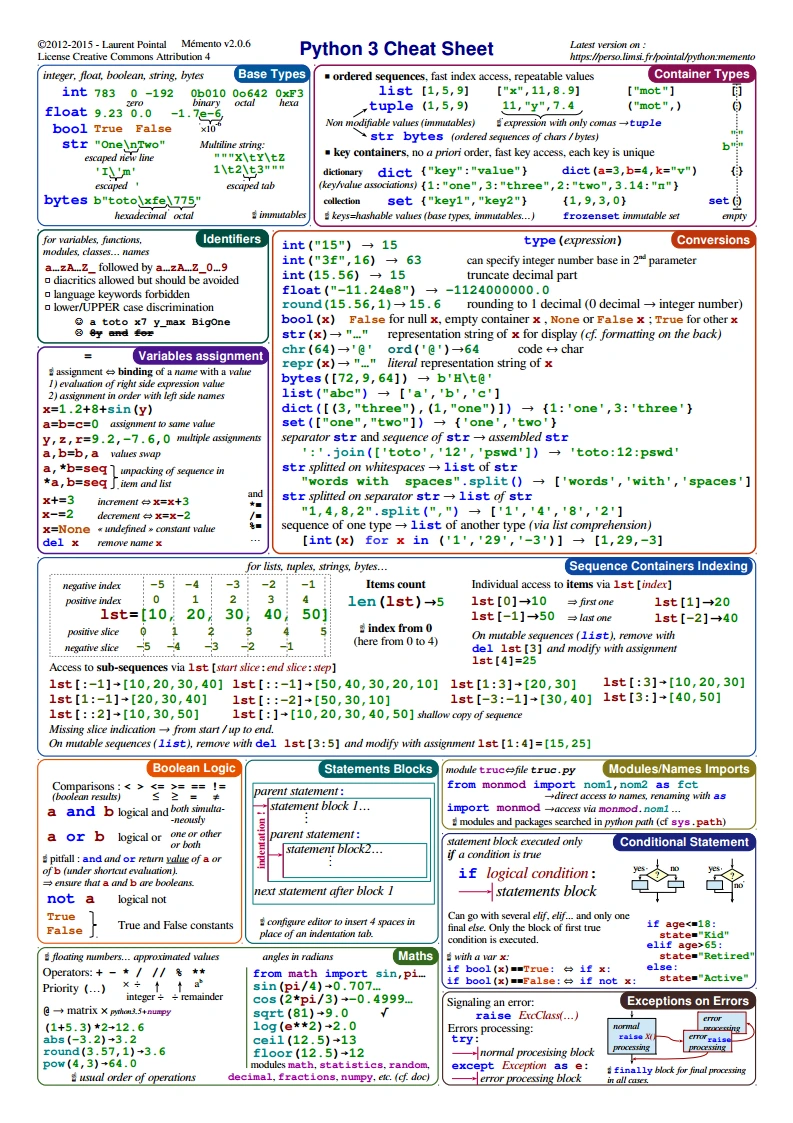
Task: Click the checkmark beside sqrt(81)
Action: [385, 1011]
